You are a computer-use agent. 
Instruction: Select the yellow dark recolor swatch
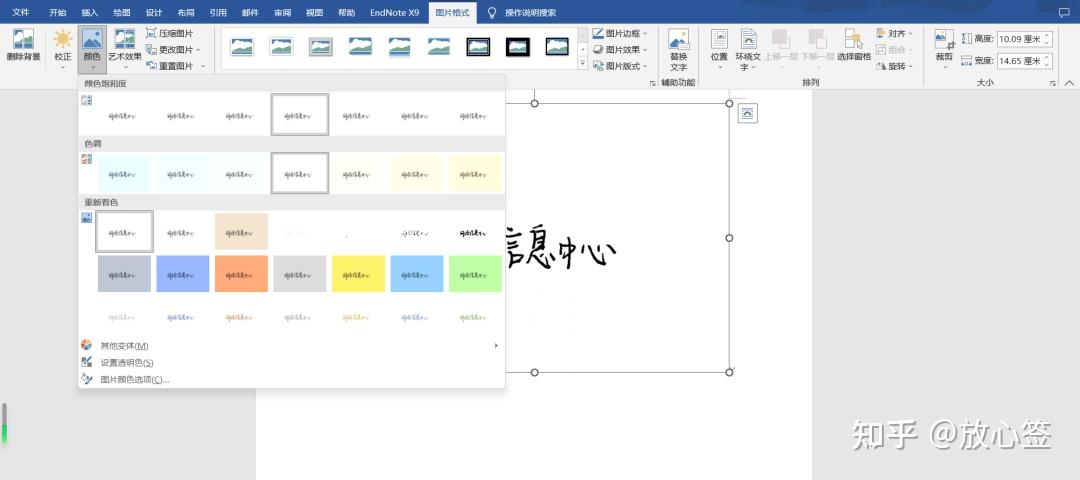(x=358, y=274)
